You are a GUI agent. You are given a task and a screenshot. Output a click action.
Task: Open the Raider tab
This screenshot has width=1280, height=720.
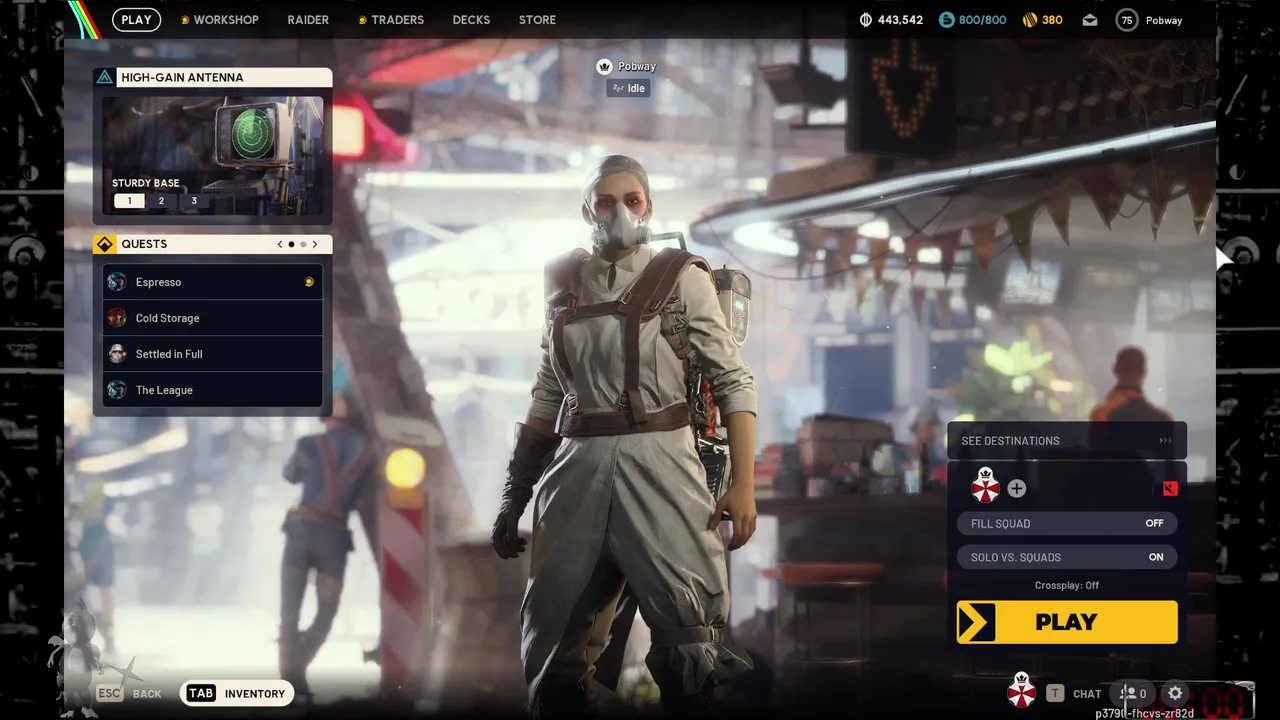click(x=308, y=20)
